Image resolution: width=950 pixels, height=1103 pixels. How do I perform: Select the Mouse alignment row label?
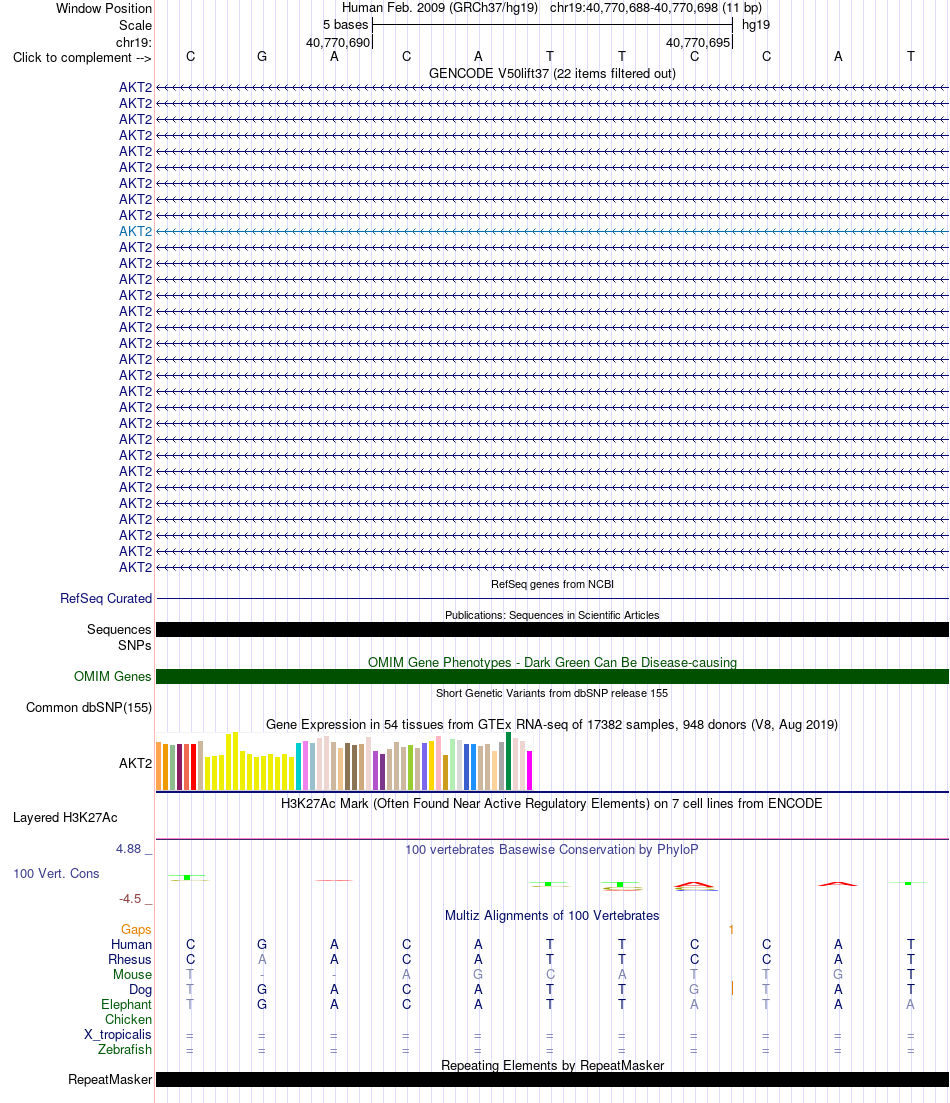(132, 974)
